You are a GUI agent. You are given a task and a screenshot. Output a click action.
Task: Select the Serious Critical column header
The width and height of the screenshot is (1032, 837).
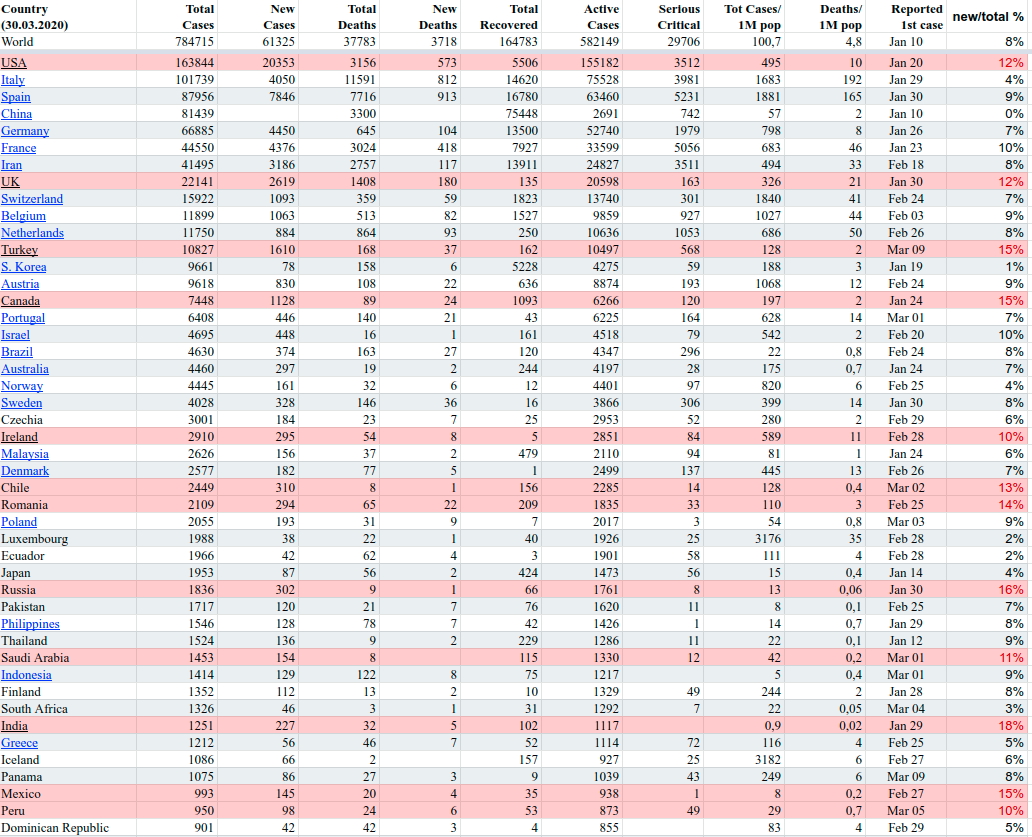click(678, 16)
